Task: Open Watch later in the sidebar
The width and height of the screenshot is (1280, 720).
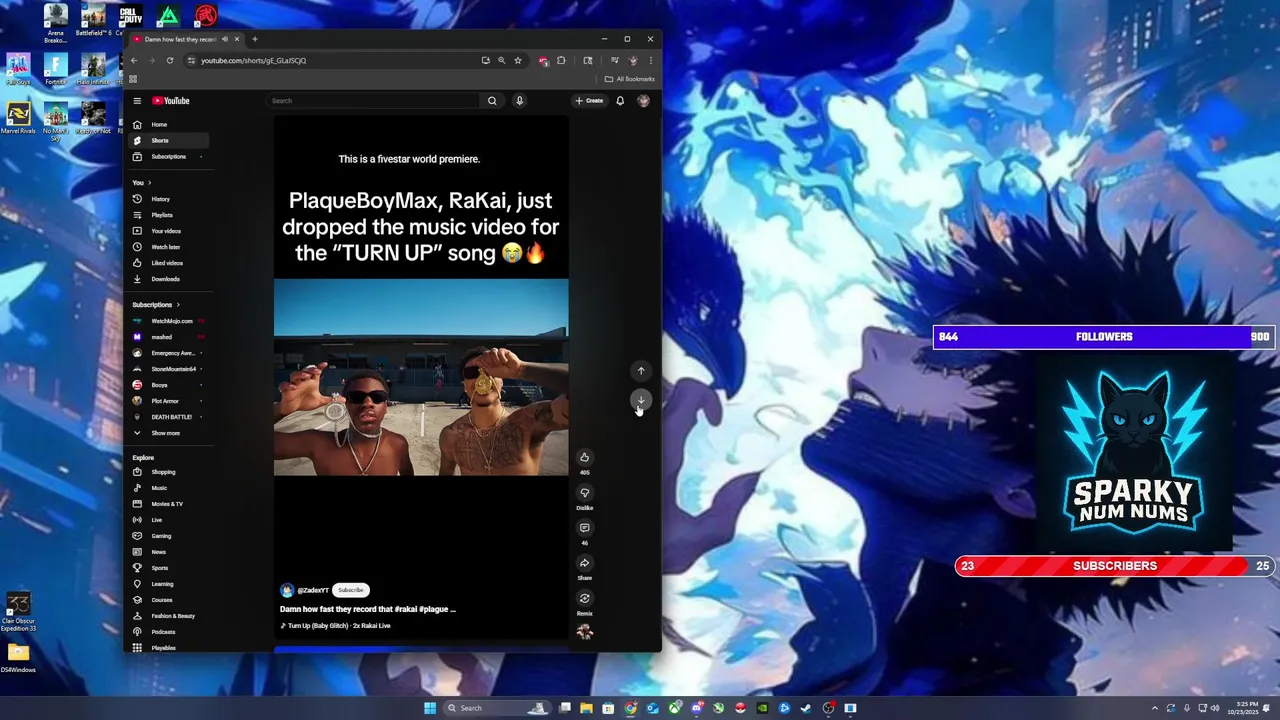Action: 170,247
